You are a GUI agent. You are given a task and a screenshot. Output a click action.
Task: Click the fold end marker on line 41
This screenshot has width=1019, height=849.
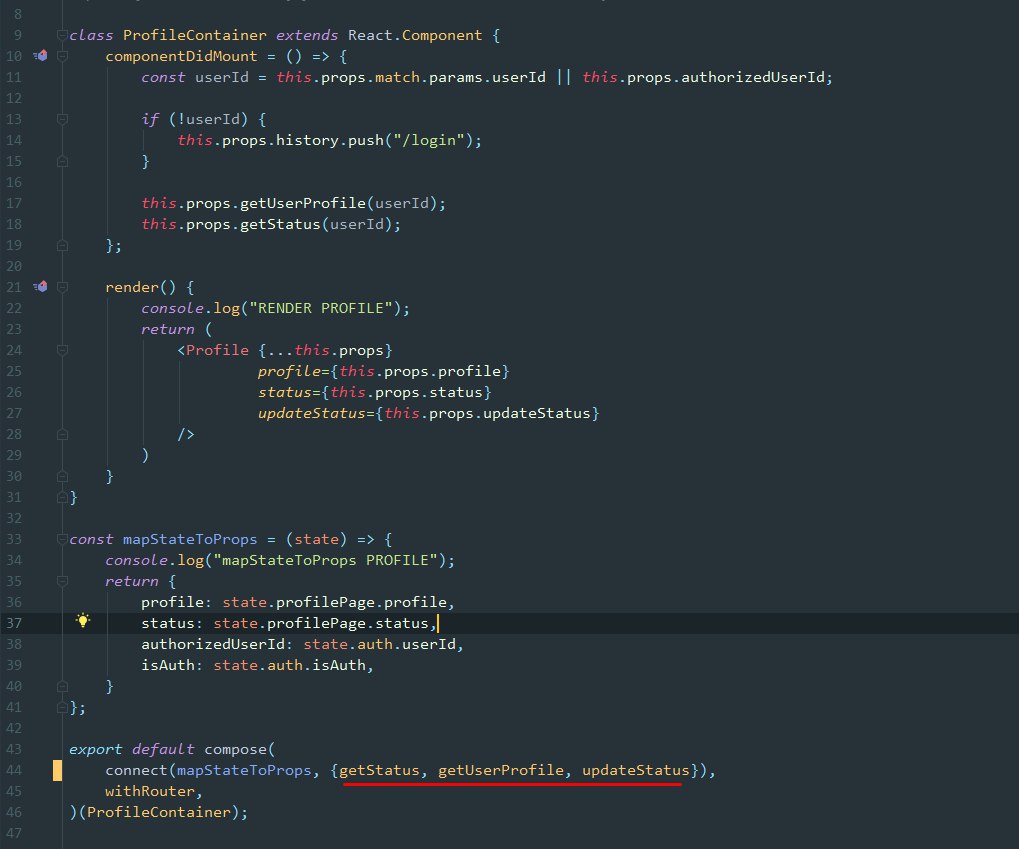[x=62, y=707]
